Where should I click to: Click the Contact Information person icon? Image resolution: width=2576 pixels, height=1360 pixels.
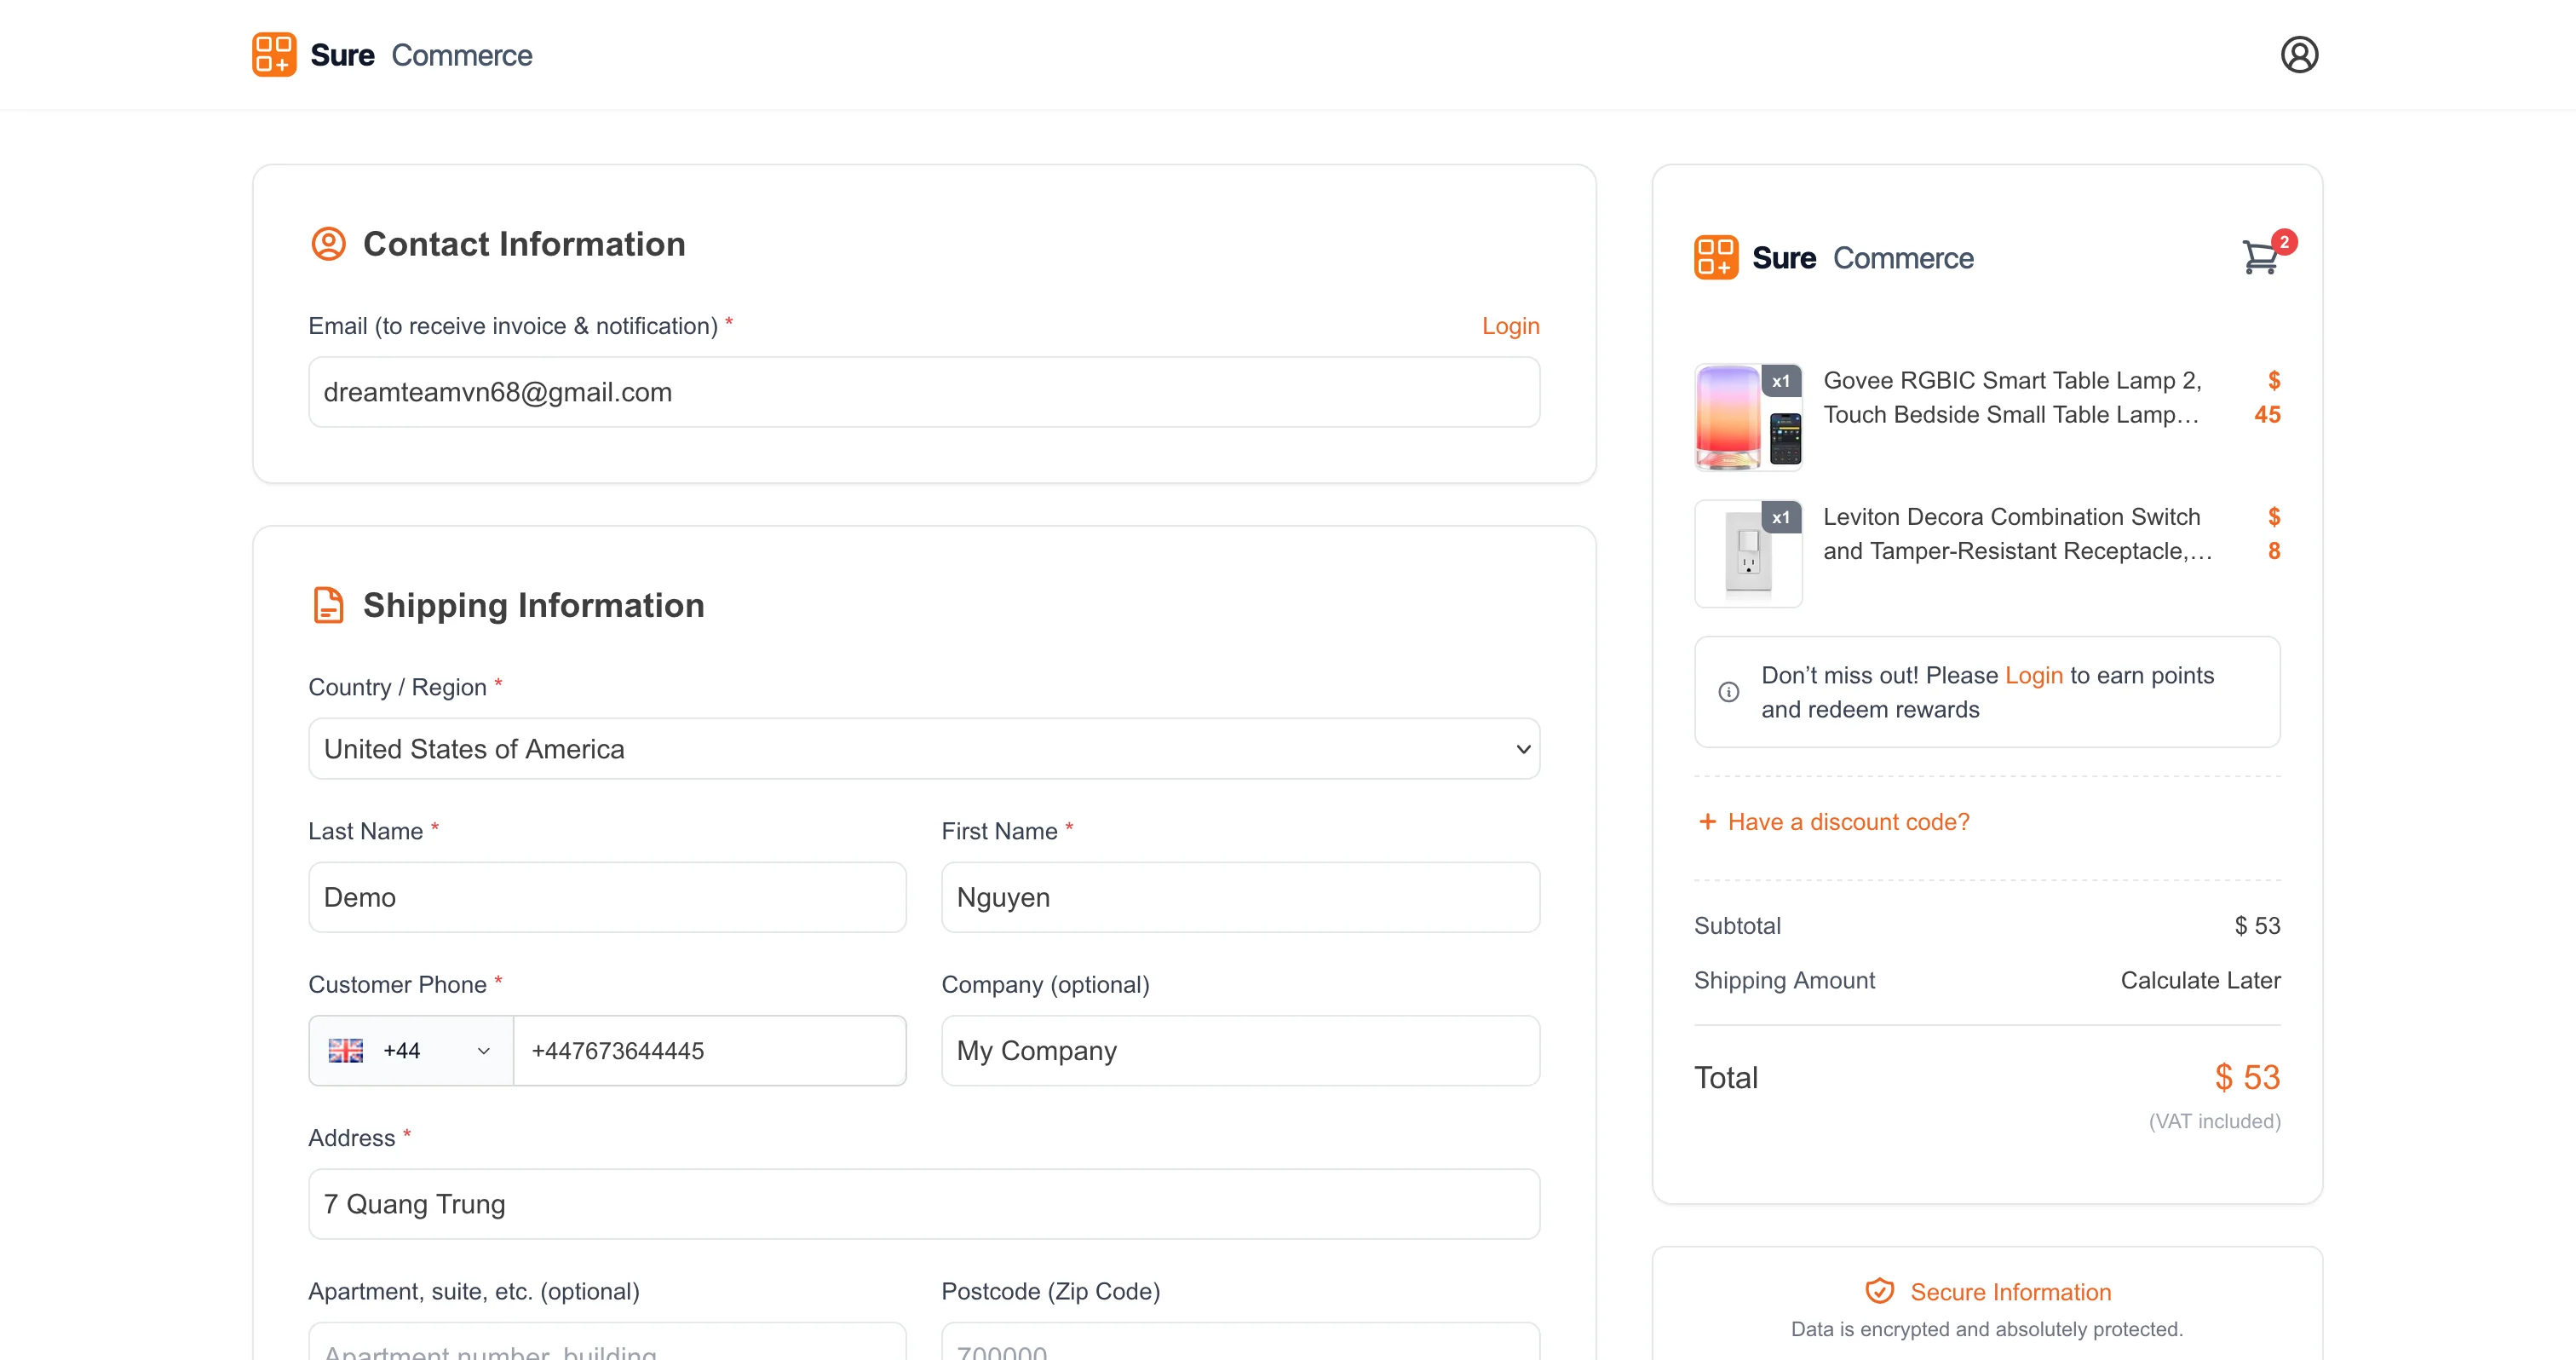[328, 244]
